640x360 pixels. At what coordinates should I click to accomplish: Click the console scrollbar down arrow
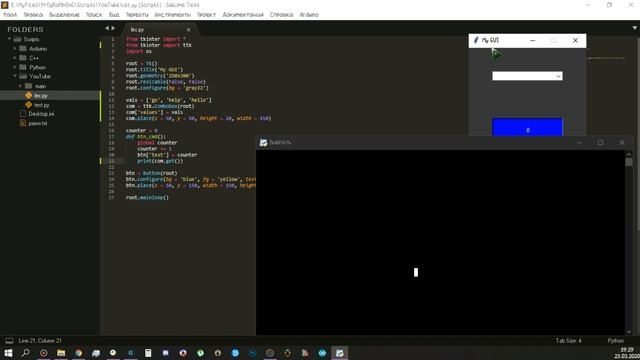(629, 332)
